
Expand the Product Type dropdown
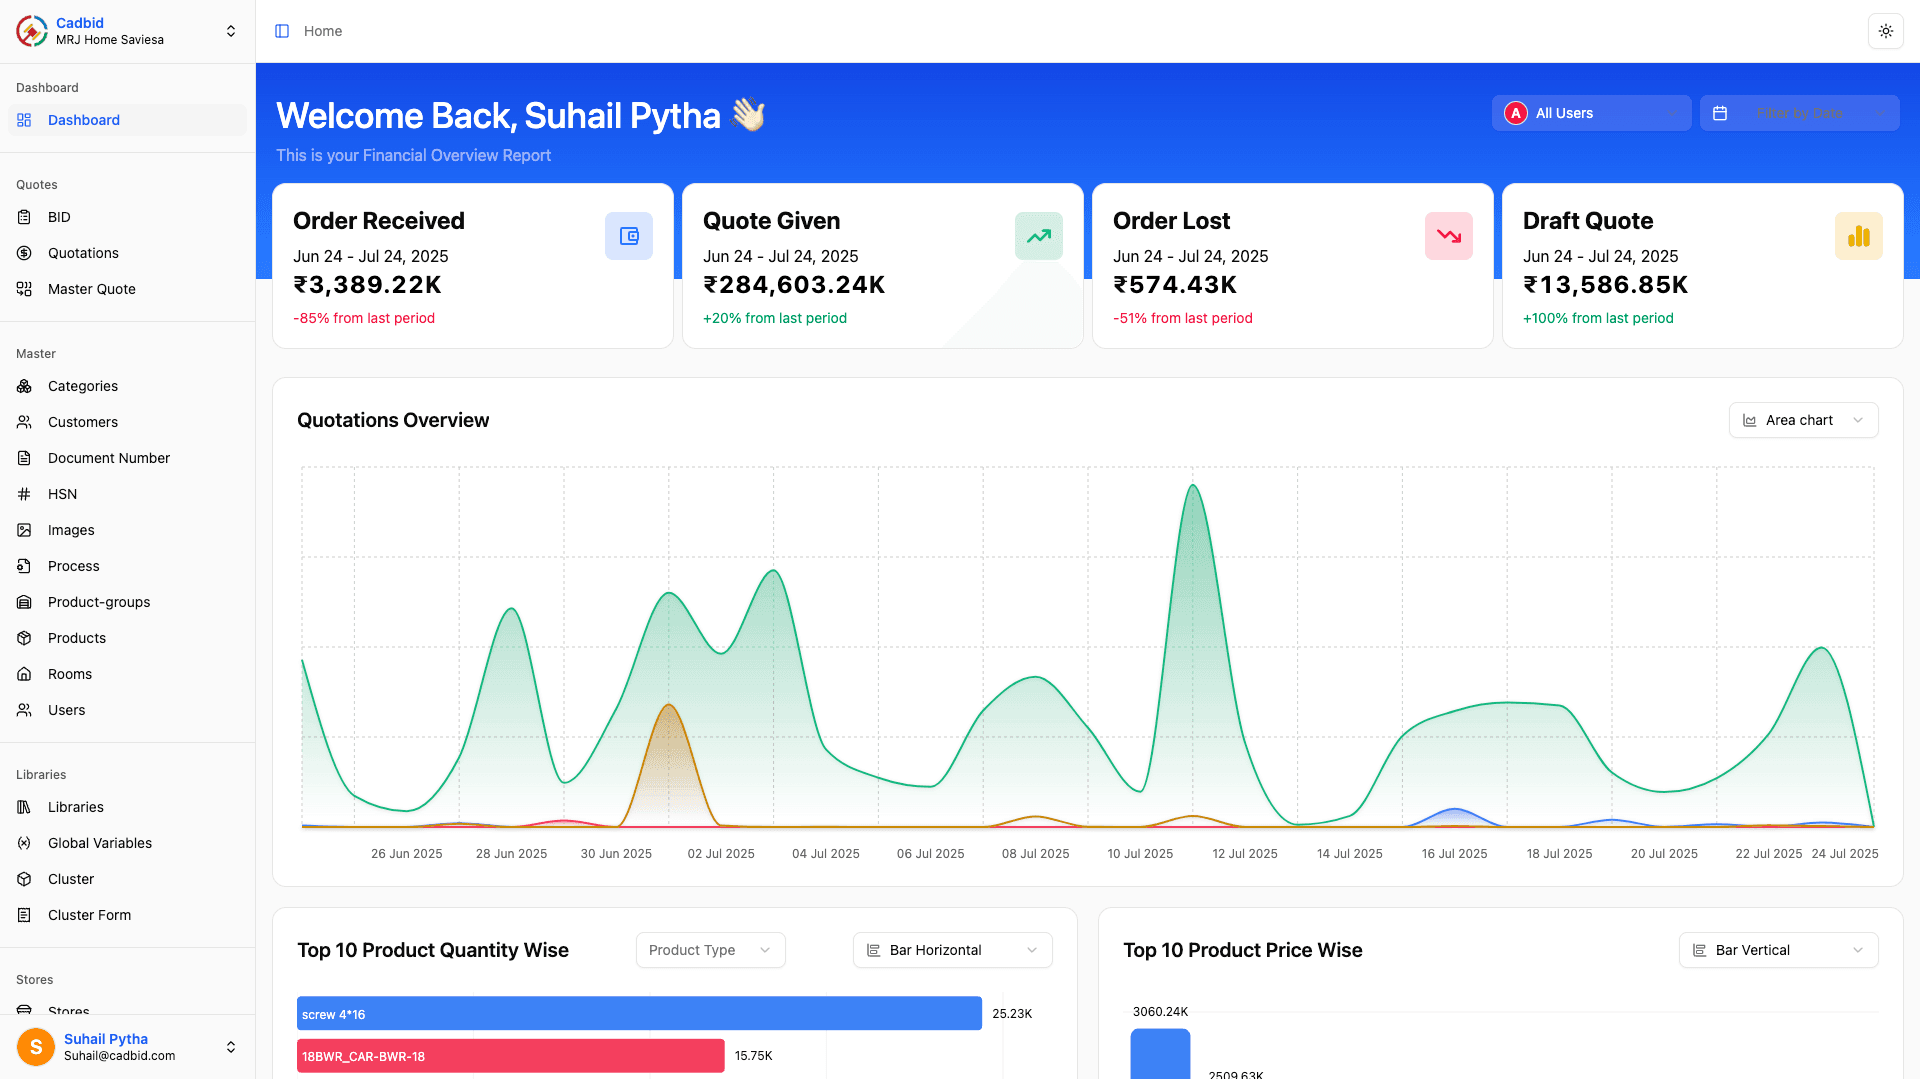click(x=710, y=950)
